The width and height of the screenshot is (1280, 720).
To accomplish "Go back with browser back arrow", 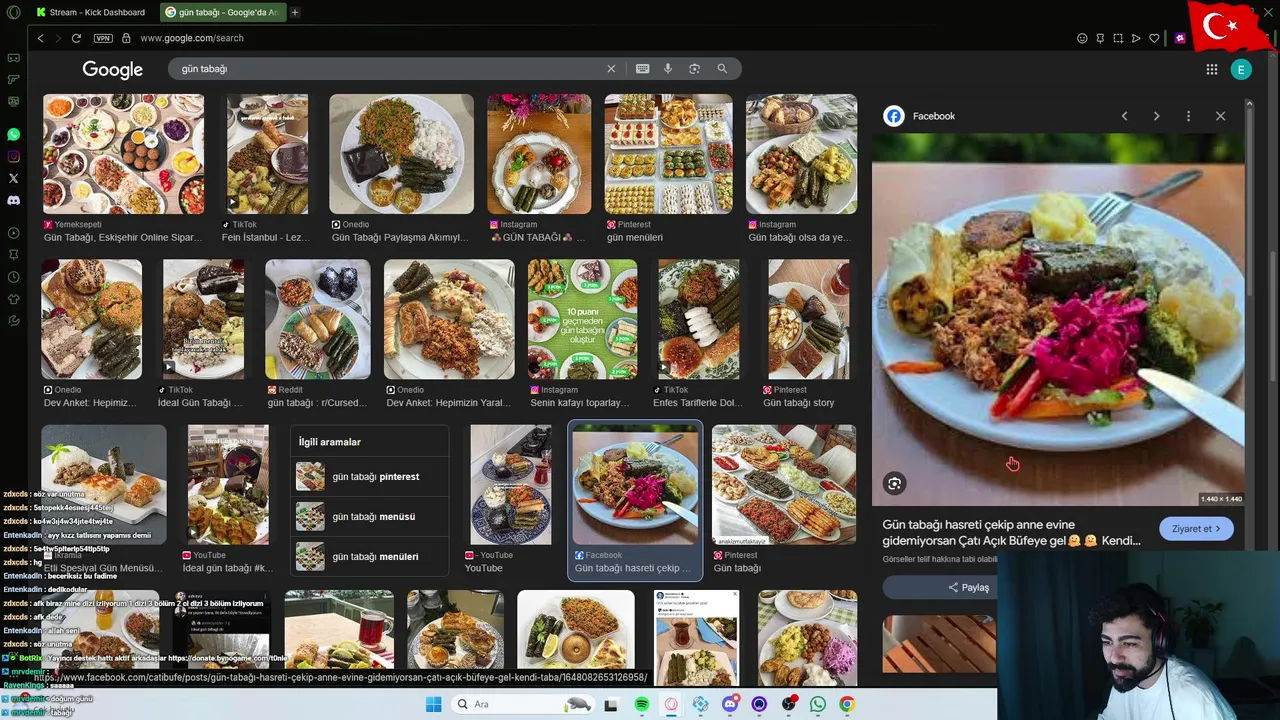I will (x=40, y=38).
